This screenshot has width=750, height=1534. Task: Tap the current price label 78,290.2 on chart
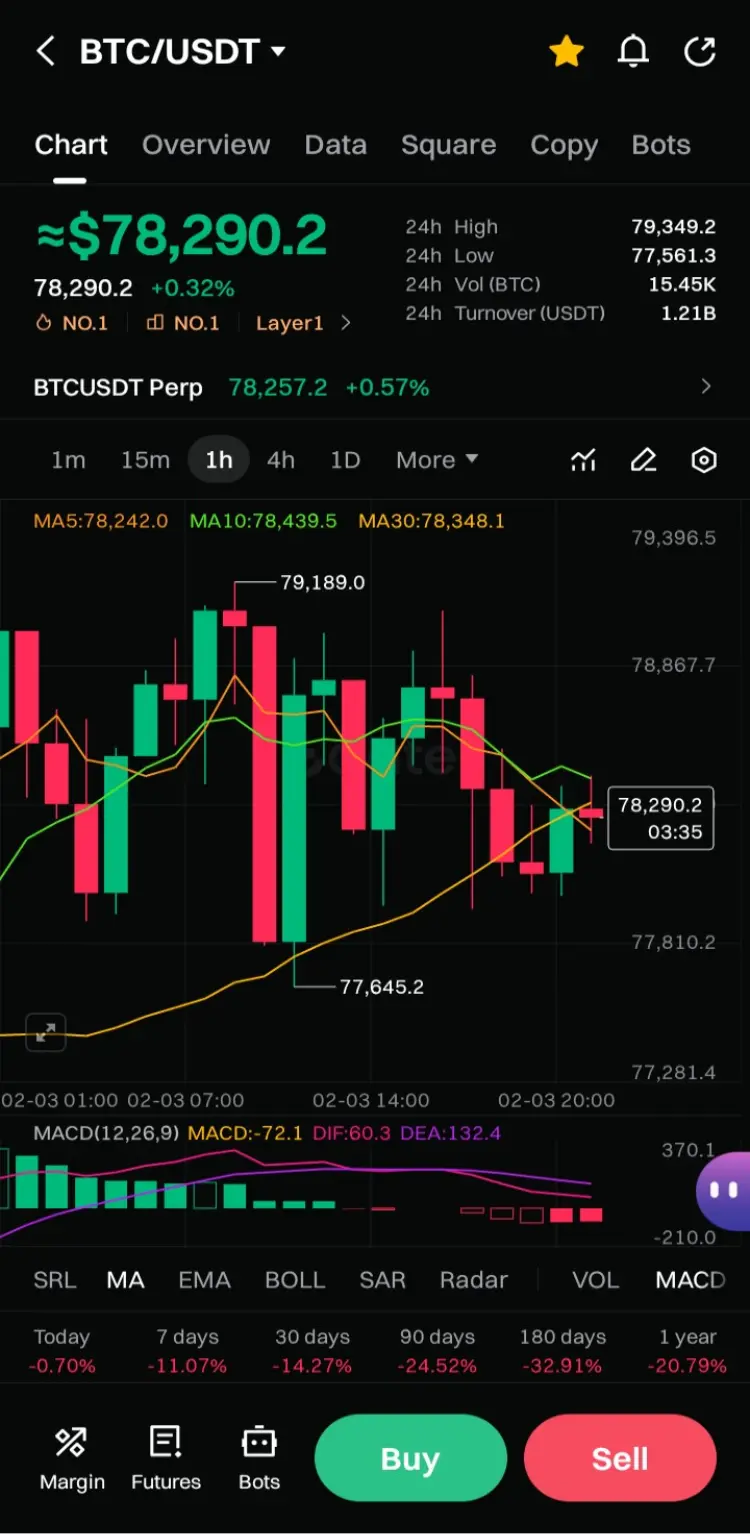point(660,818)
